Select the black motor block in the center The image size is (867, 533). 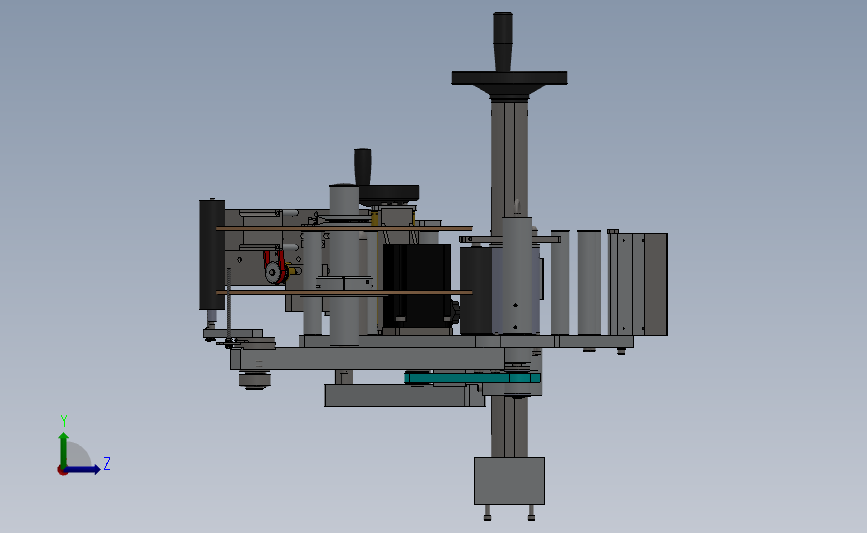point(417,286)
